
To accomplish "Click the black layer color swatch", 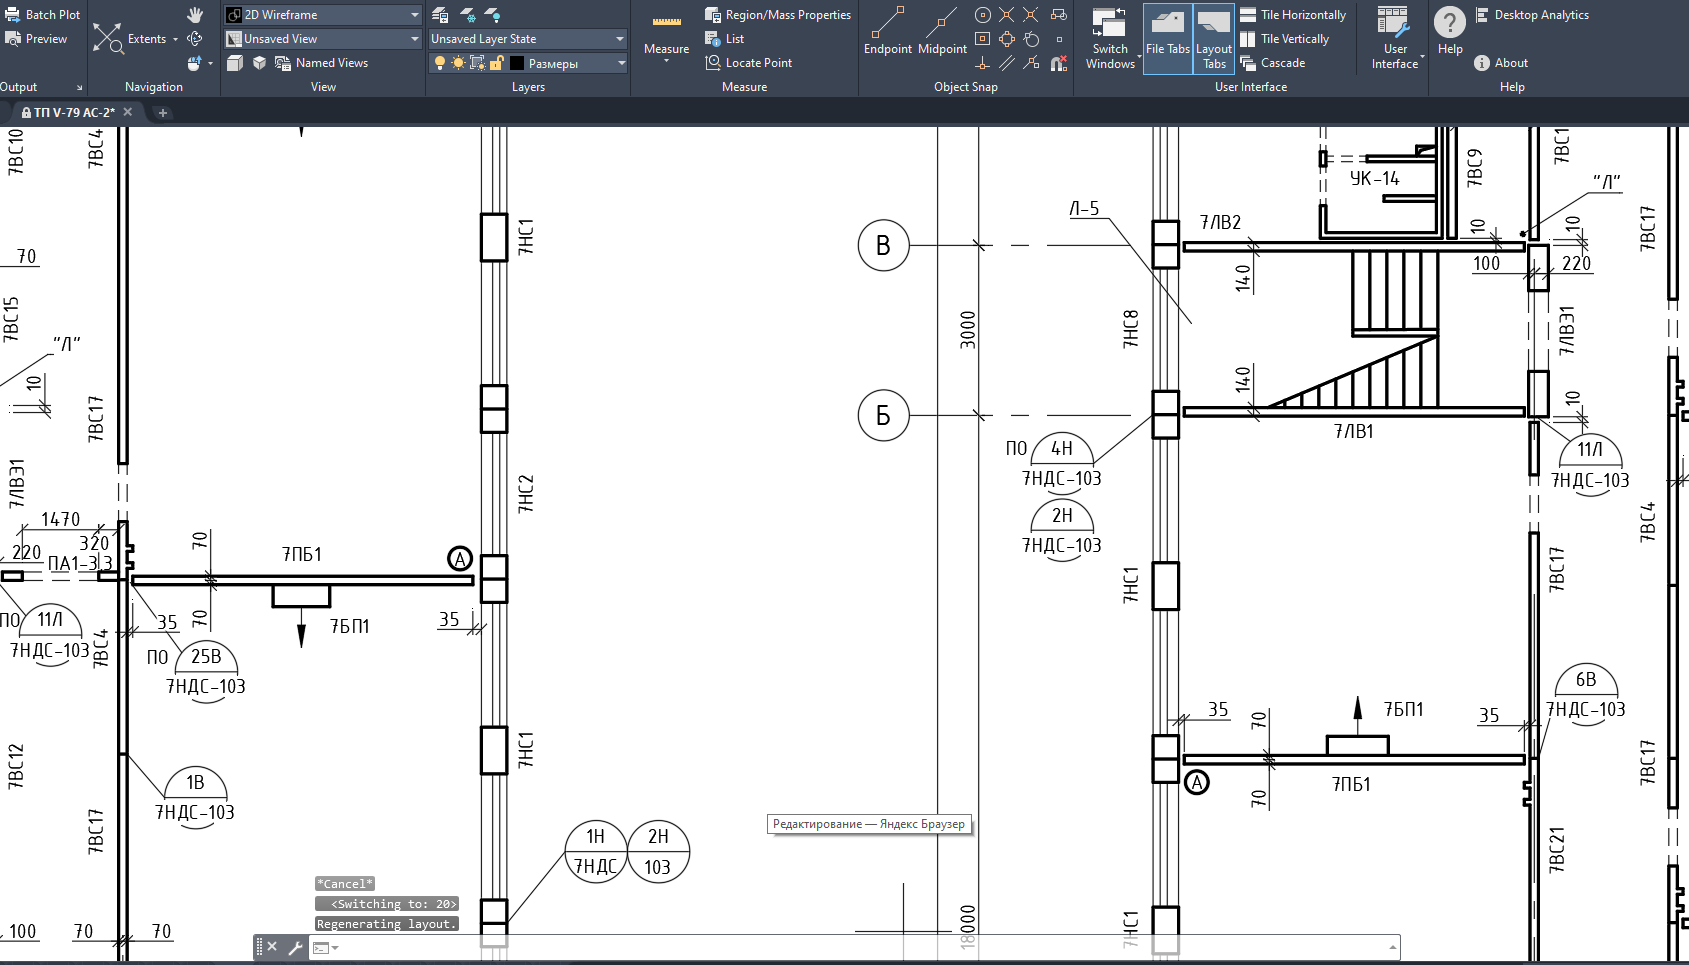I will 517,63.
